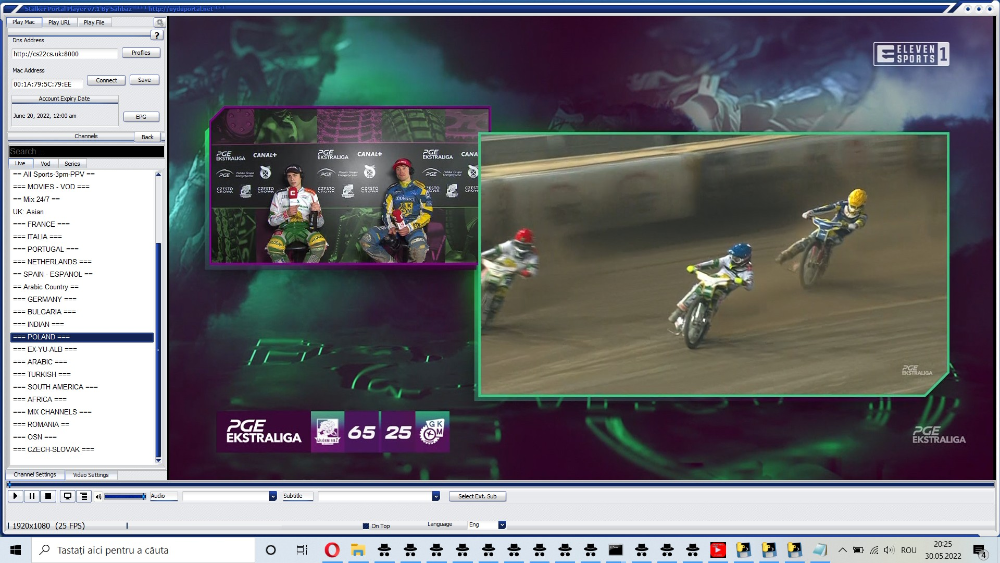
Task: Show hidden tray icons chevron
Action: (x=842, y=550)
